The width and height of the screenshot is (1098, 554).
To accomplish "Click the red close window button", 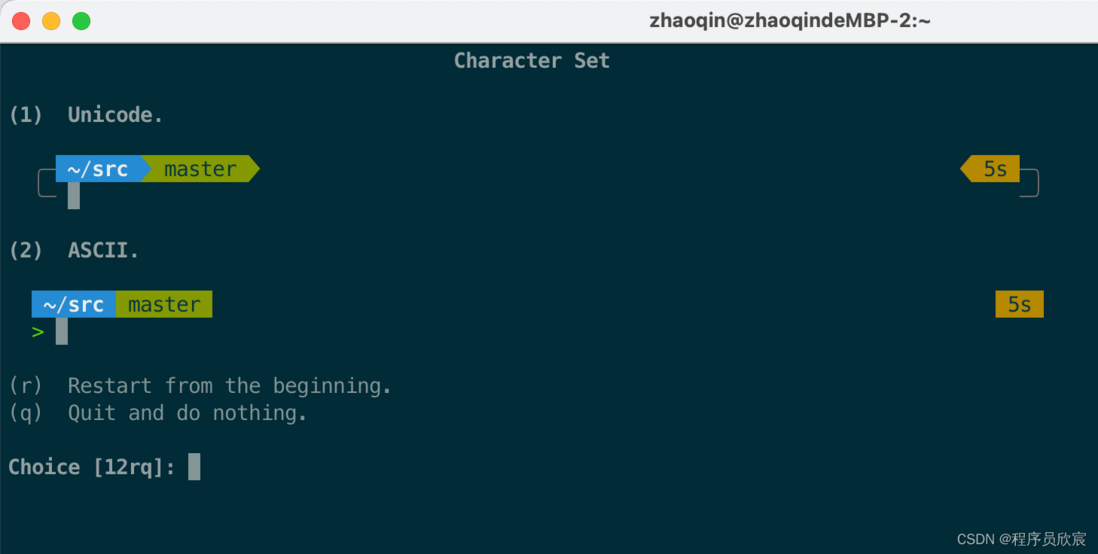I will pos(21,21).
